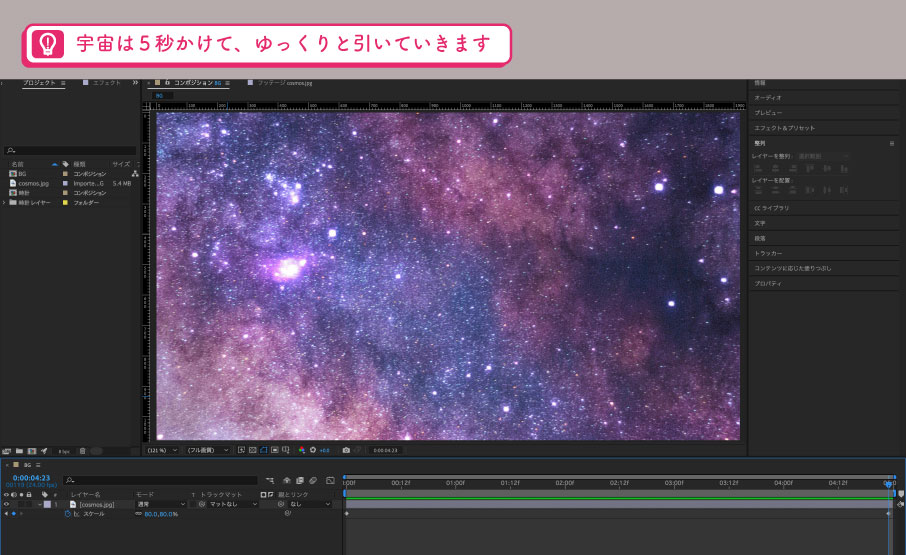906x555 pixels.
Task: Open the Graph Editor icon in timeline
Action: click(x=330, y=480)
